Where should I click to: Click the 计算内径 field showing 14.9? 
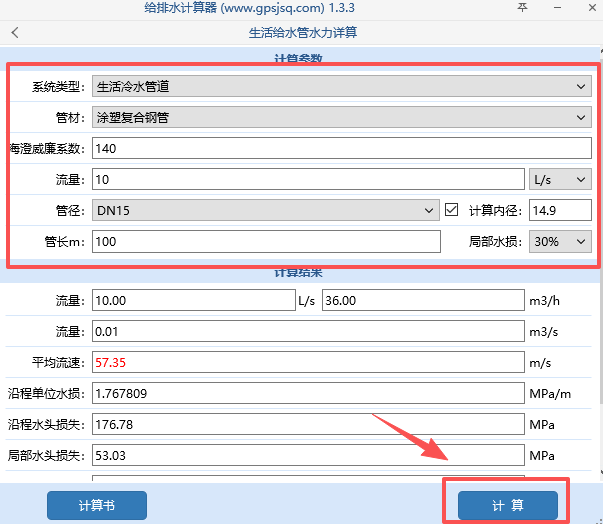point(560,210)
